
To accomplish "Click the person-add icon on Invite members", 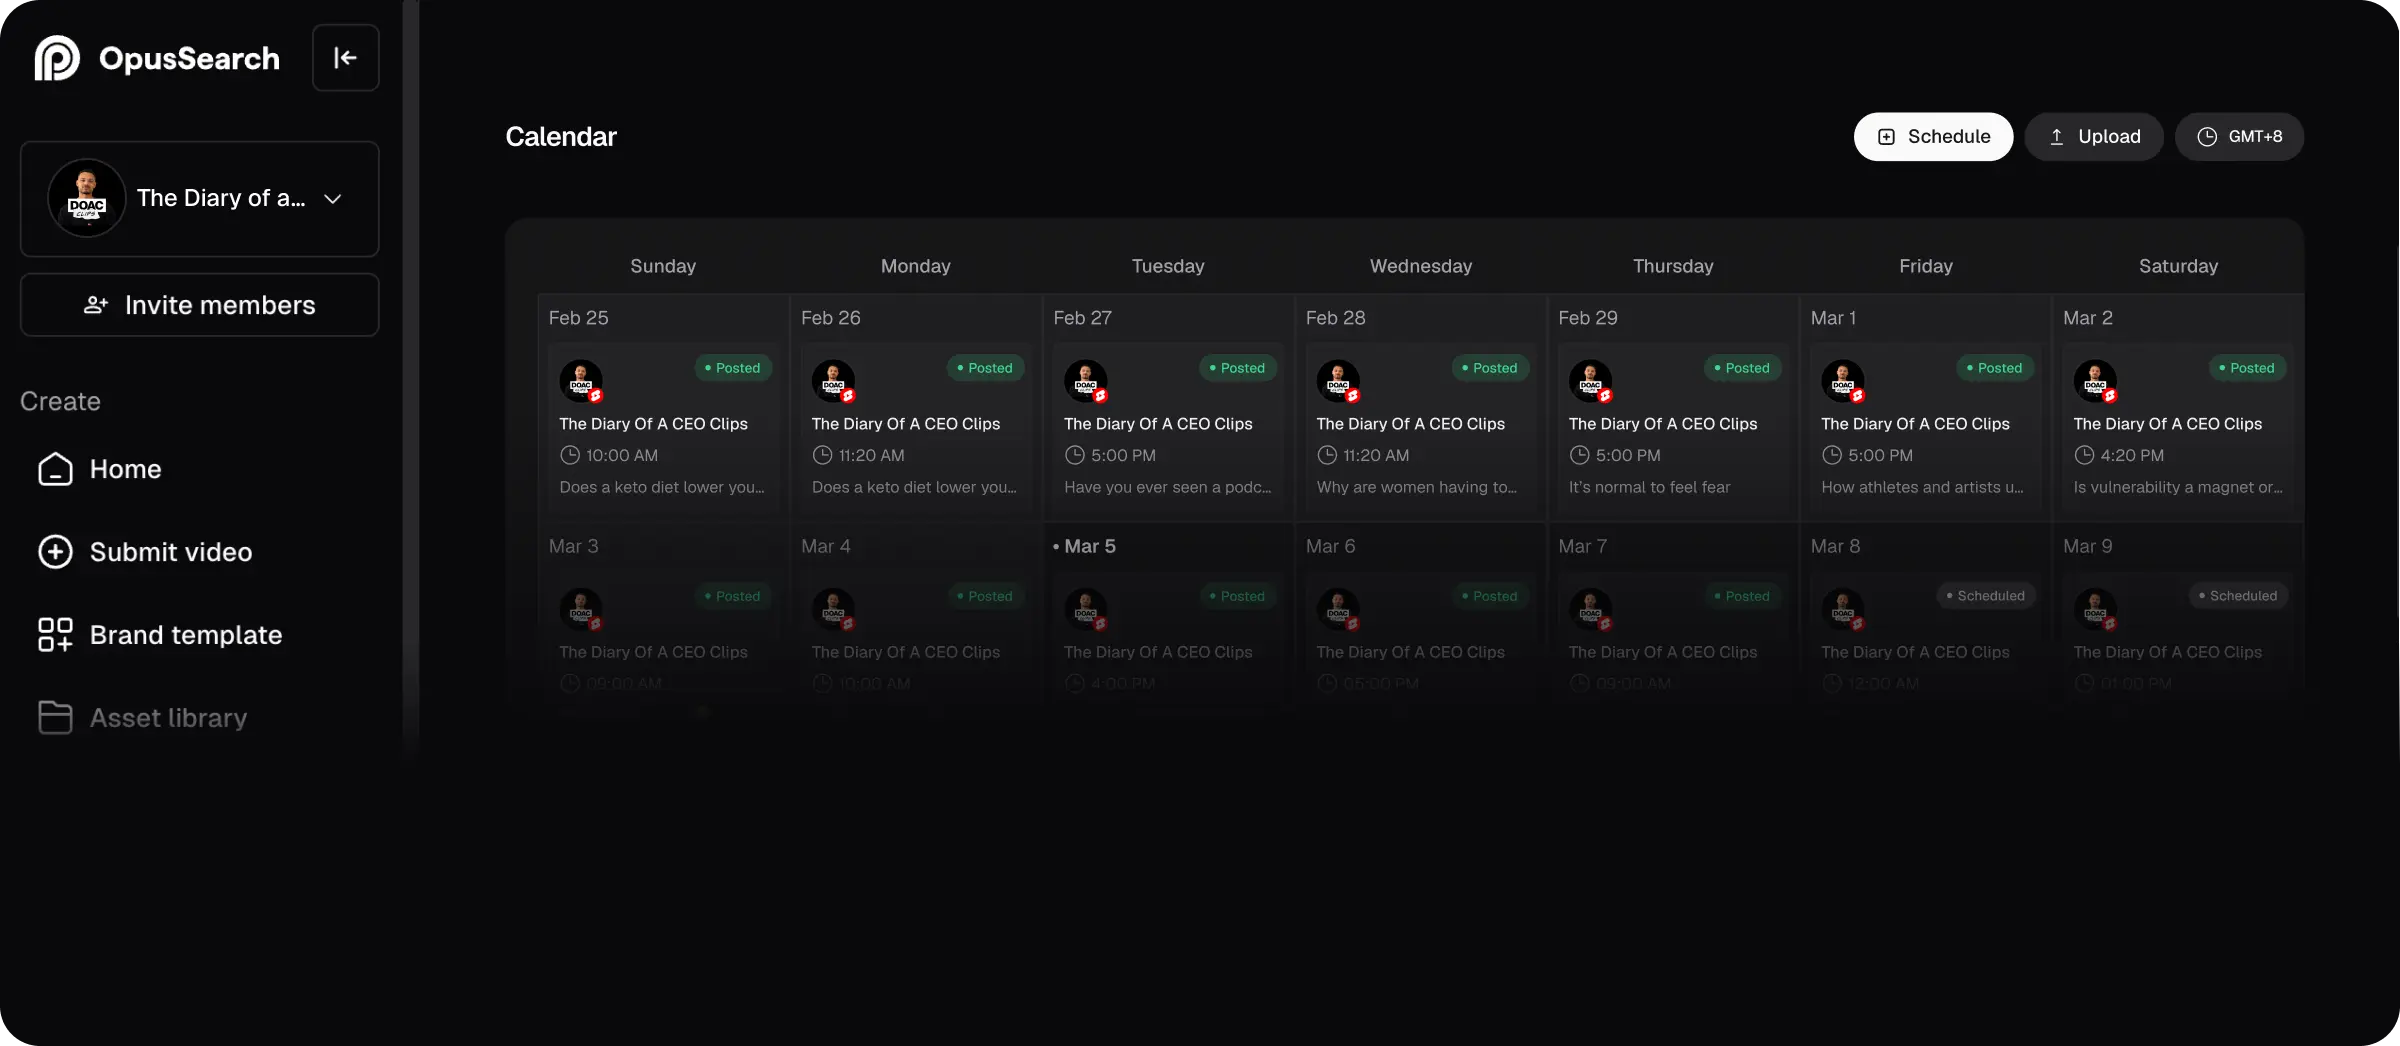I will 95,305.
